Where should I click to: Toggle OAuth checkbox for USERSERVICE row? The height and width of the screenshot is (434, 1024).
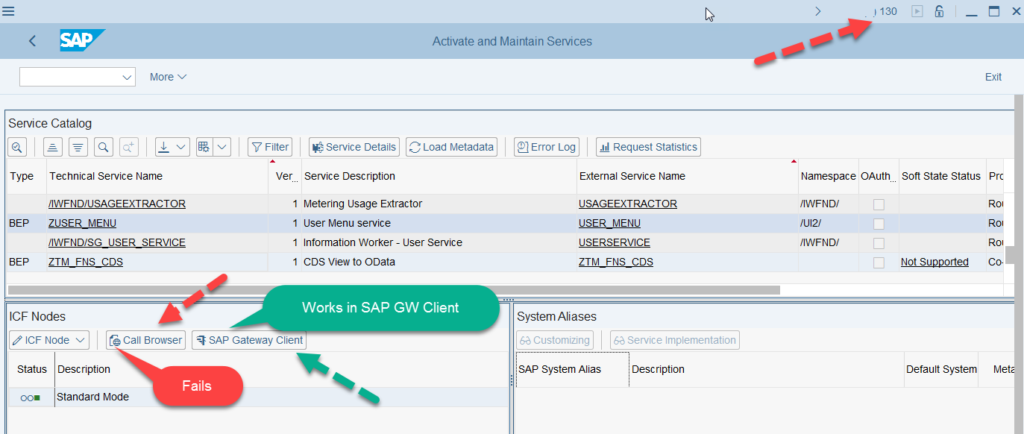(879, 243)
